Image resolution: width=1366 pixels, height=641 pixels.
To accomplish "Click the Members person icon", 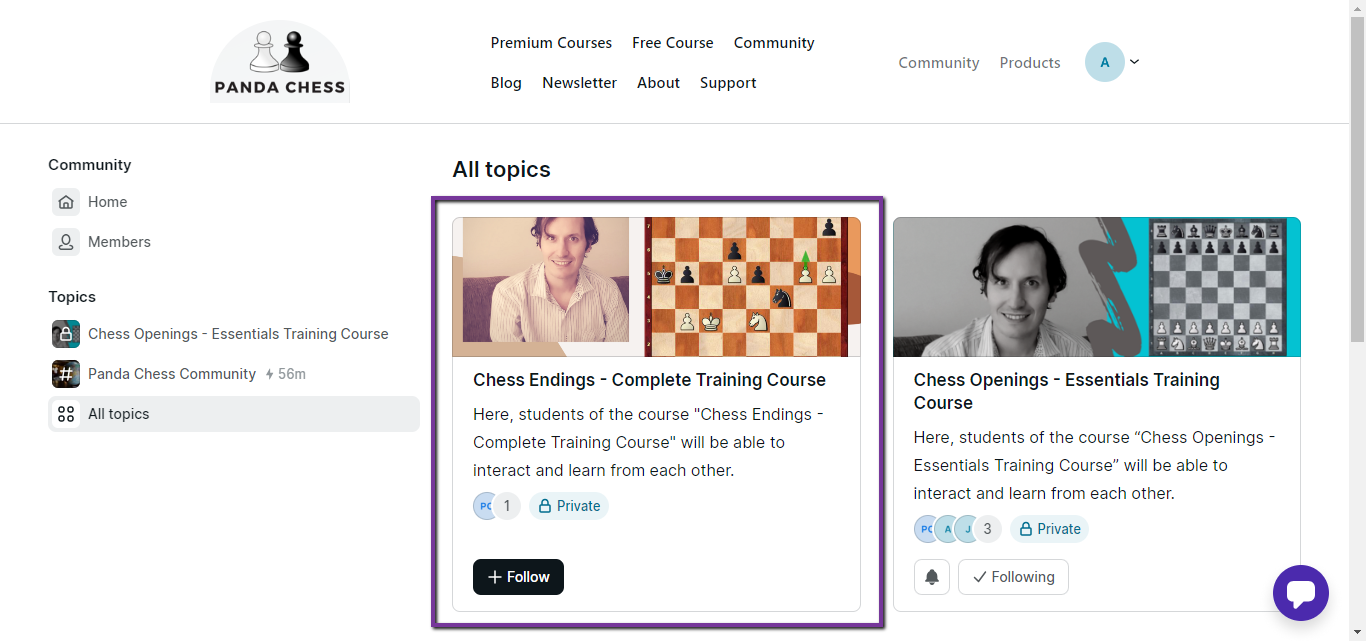I will (66, 242).
